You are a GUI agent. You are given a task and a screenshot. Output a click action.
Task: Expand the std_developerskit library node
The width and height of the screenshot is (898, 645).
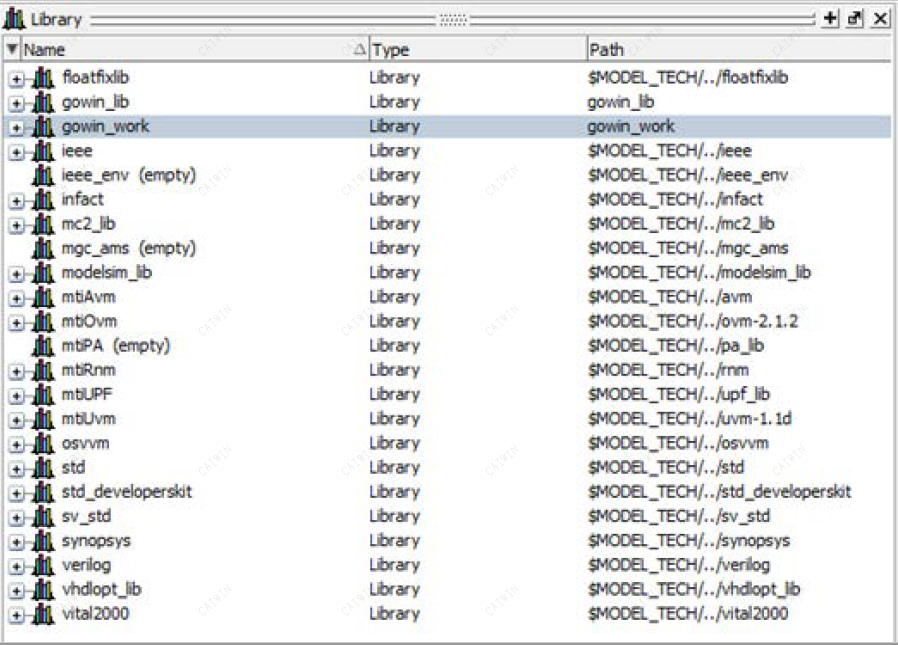click(16, 494)
